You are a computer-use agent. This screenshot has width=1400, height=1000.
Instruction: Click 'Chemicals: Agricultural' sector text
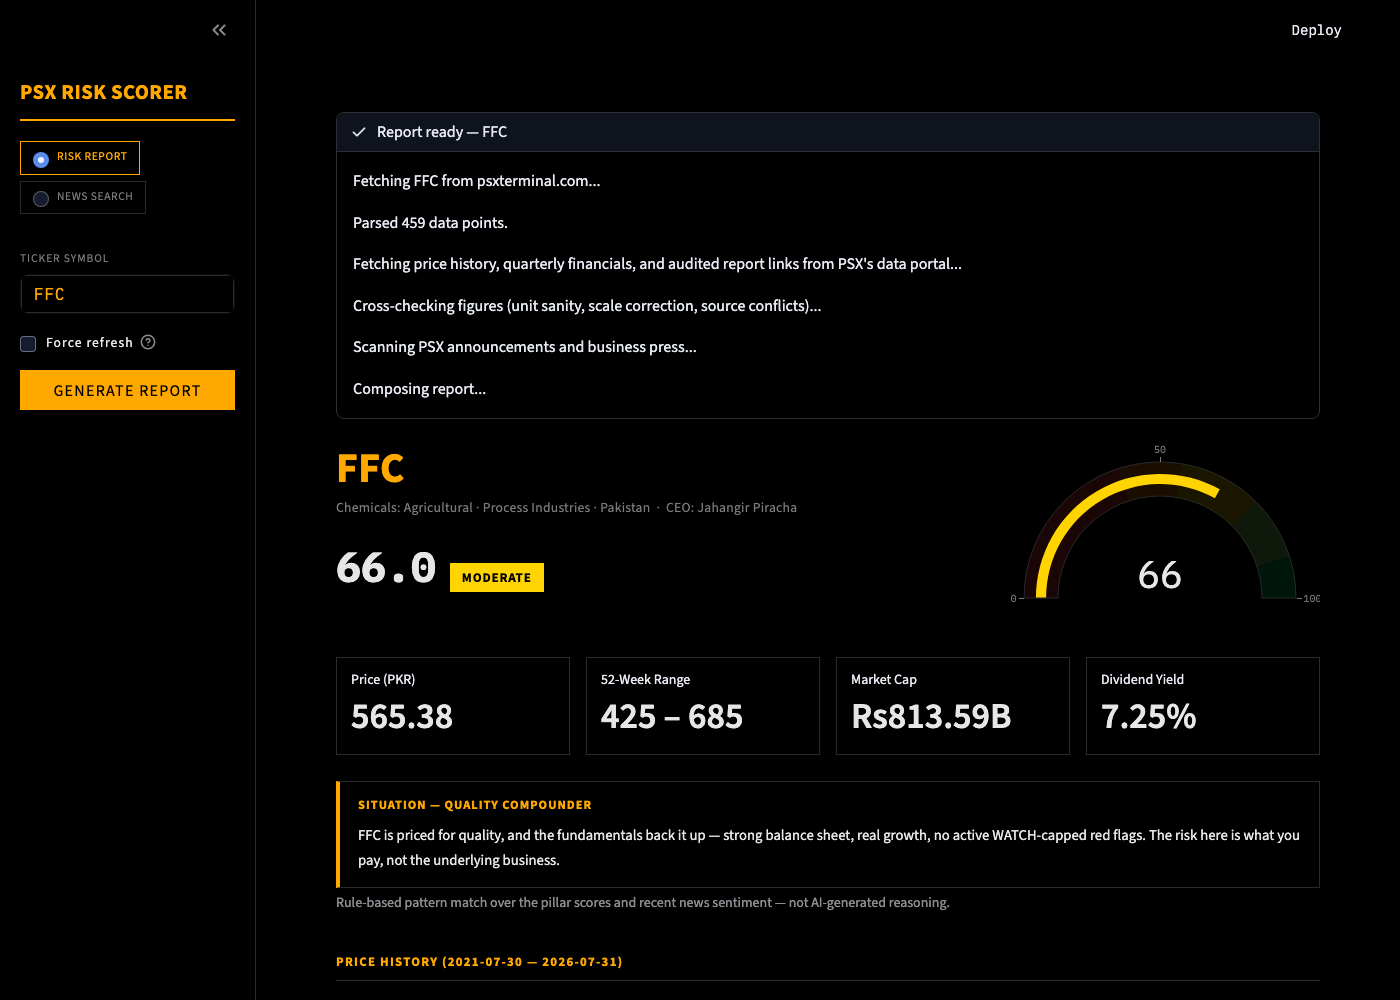coord(404,508)
